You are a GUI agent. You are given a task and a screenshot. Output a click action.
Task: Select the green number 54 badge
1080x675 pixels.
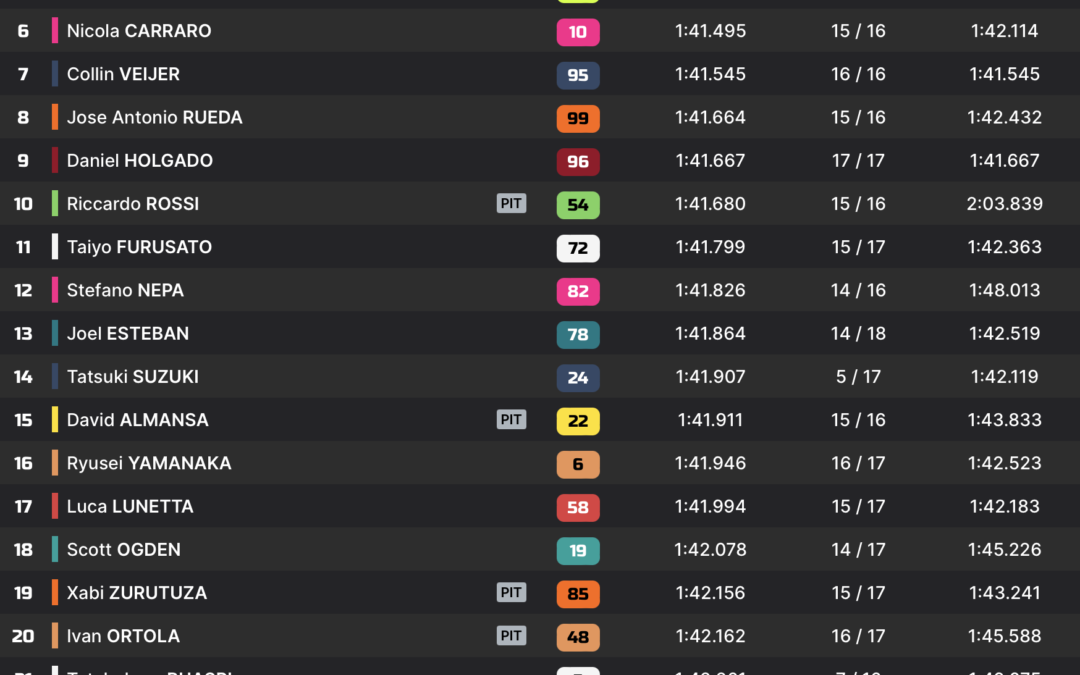tap(578, 205)
